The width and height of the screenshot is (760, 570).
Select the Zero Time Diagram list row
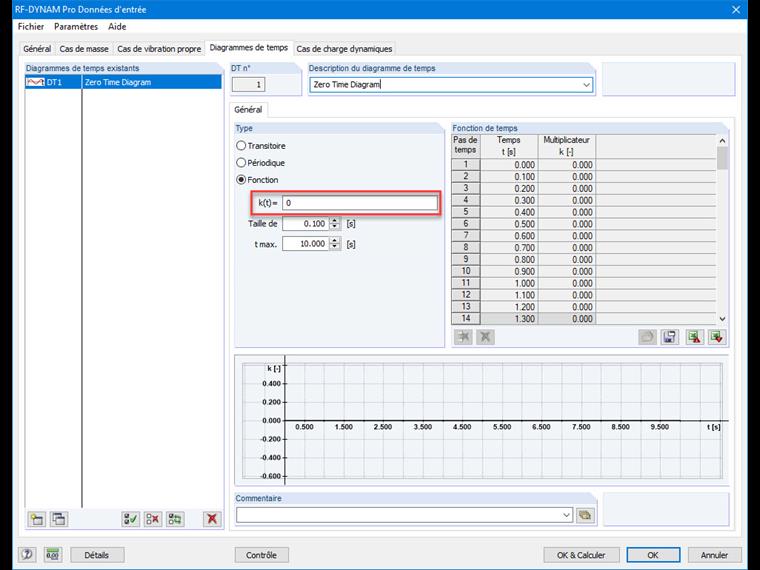click(x=124, y=82)
